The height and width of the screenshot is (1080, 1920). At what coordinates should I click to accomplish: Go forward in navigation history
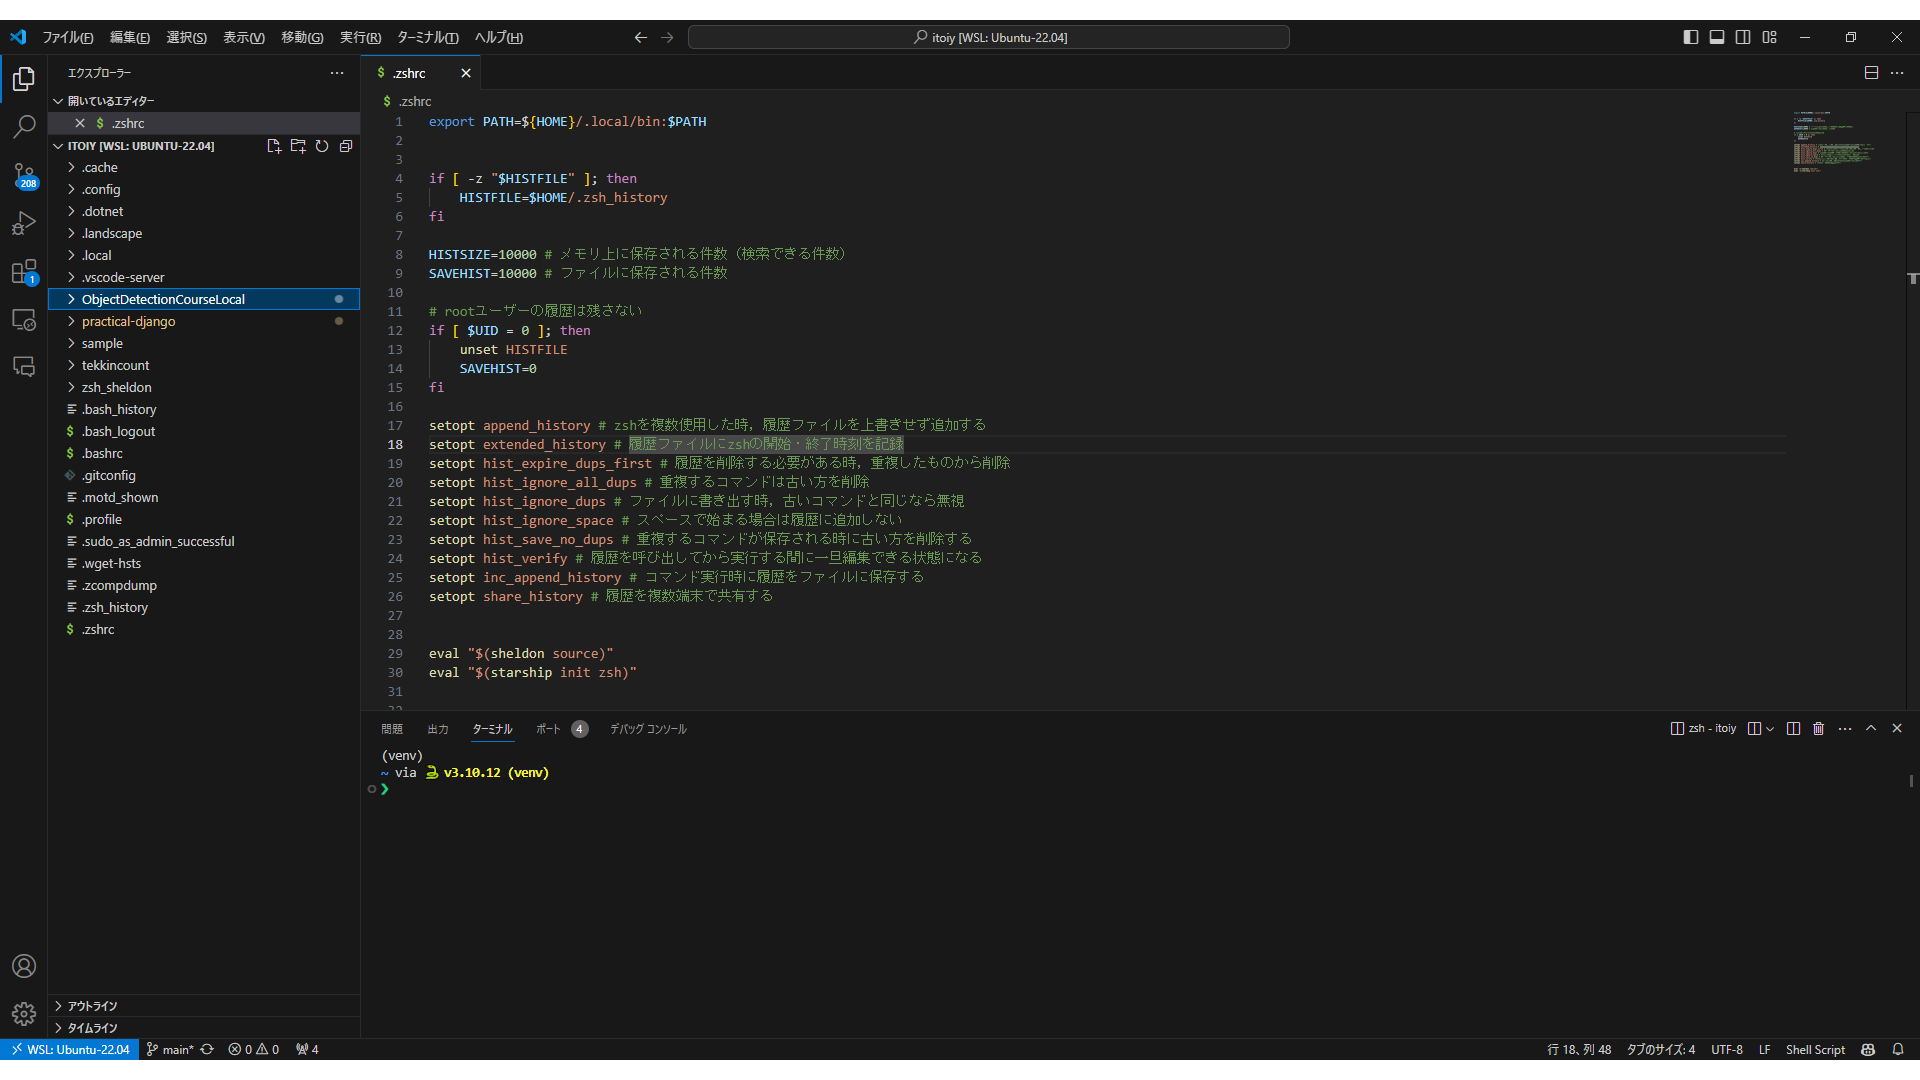[667, 38]
